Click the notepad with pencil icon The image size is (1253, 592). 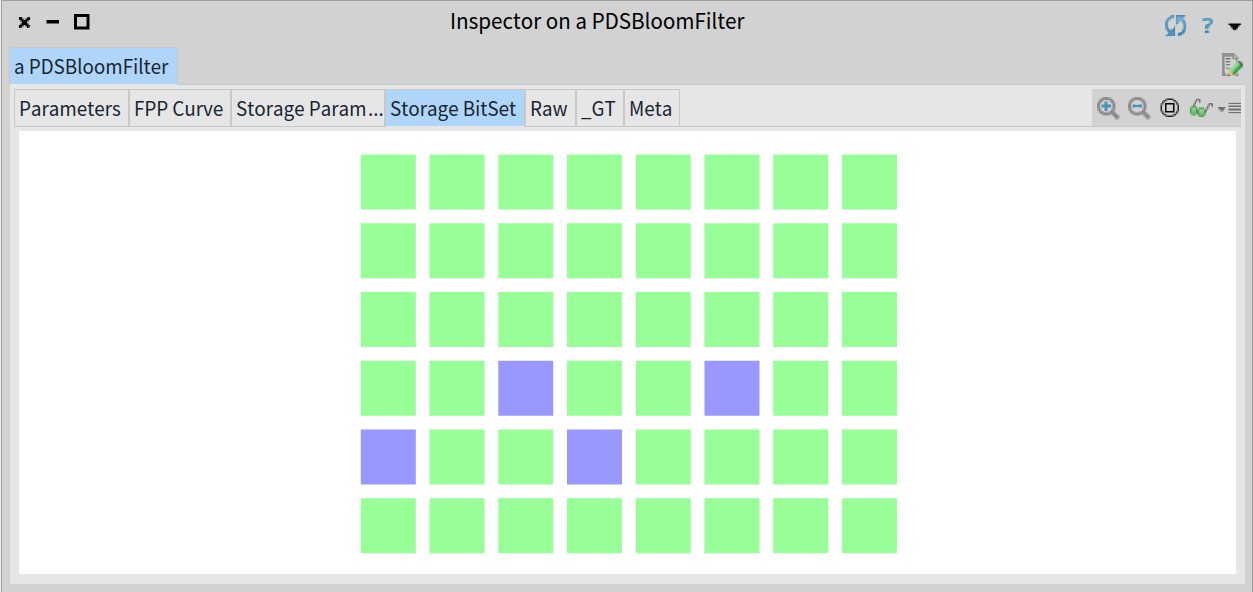(1231, 66)
